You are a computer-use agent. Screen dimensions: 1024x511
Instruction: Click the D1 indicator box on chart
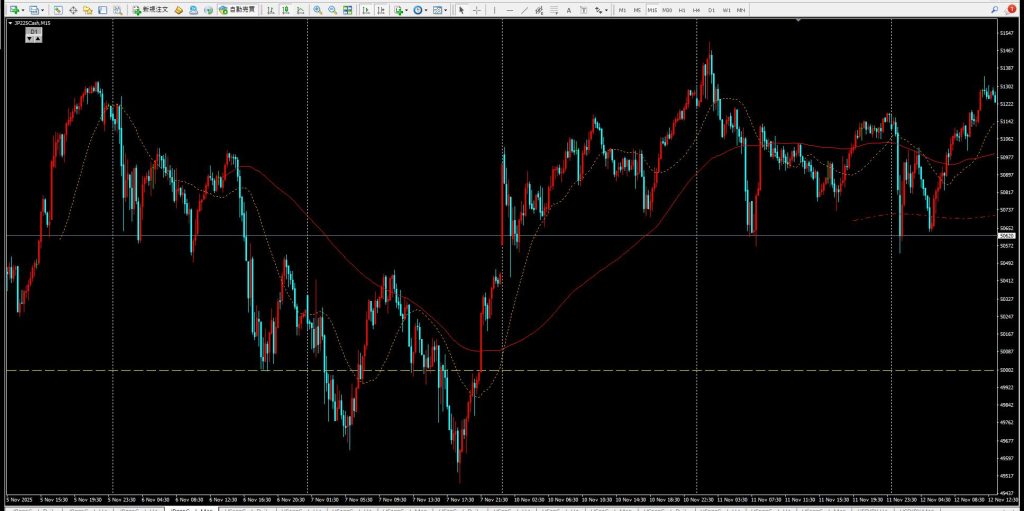point(33,32)
